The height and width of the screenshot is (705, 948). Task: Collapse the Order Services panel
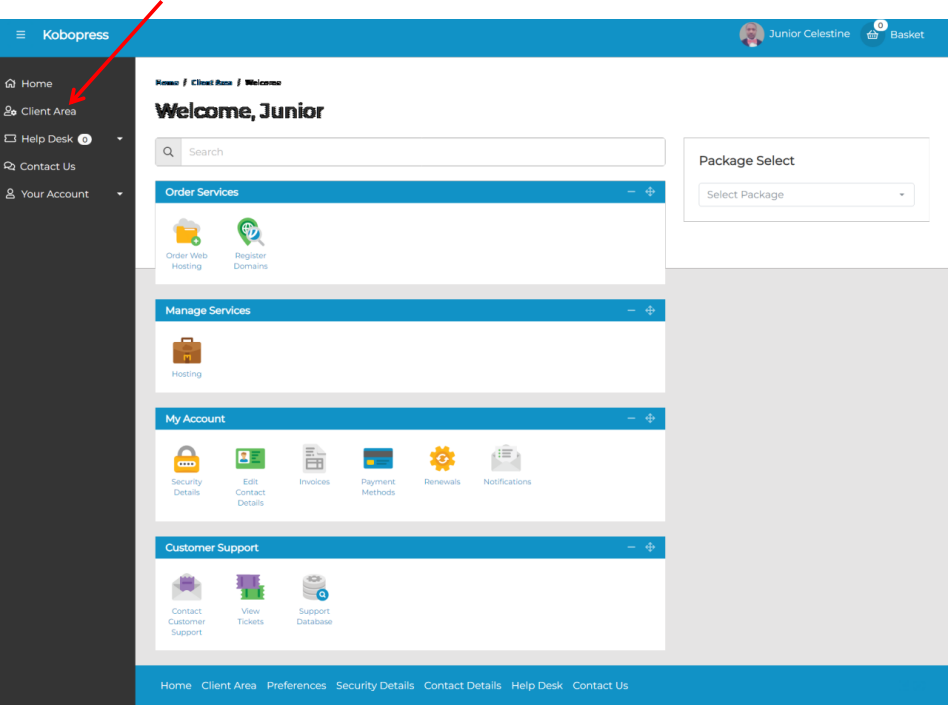coord(631,192)
